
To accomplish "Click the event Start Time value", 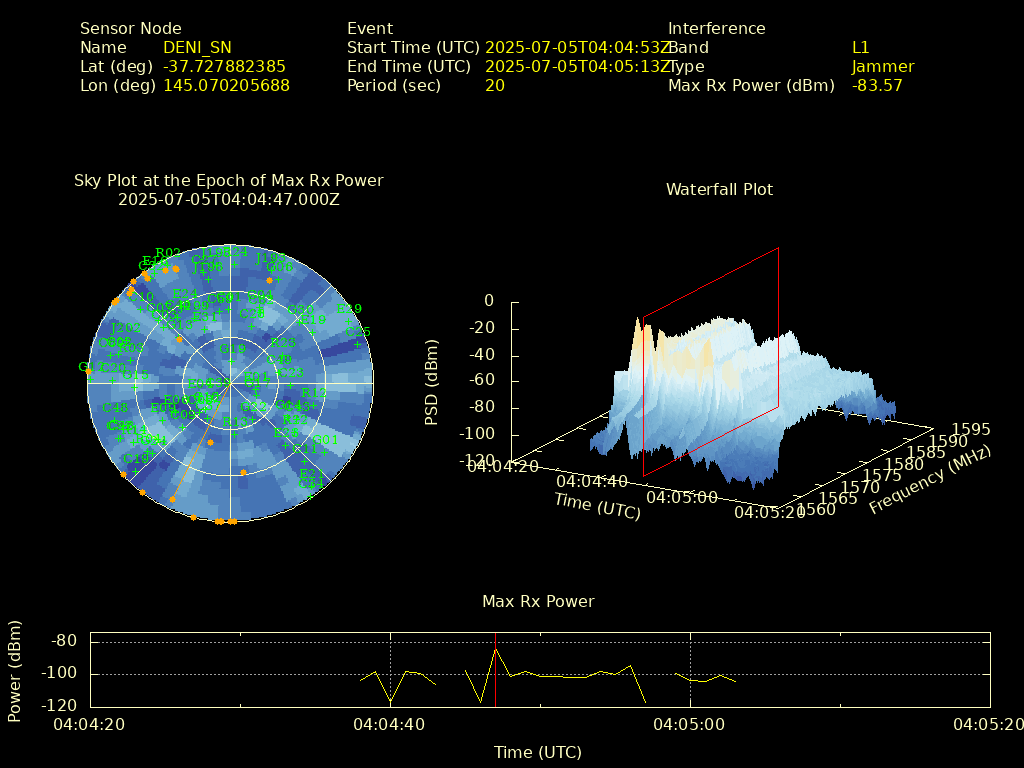I will click(x=577, y=47).
